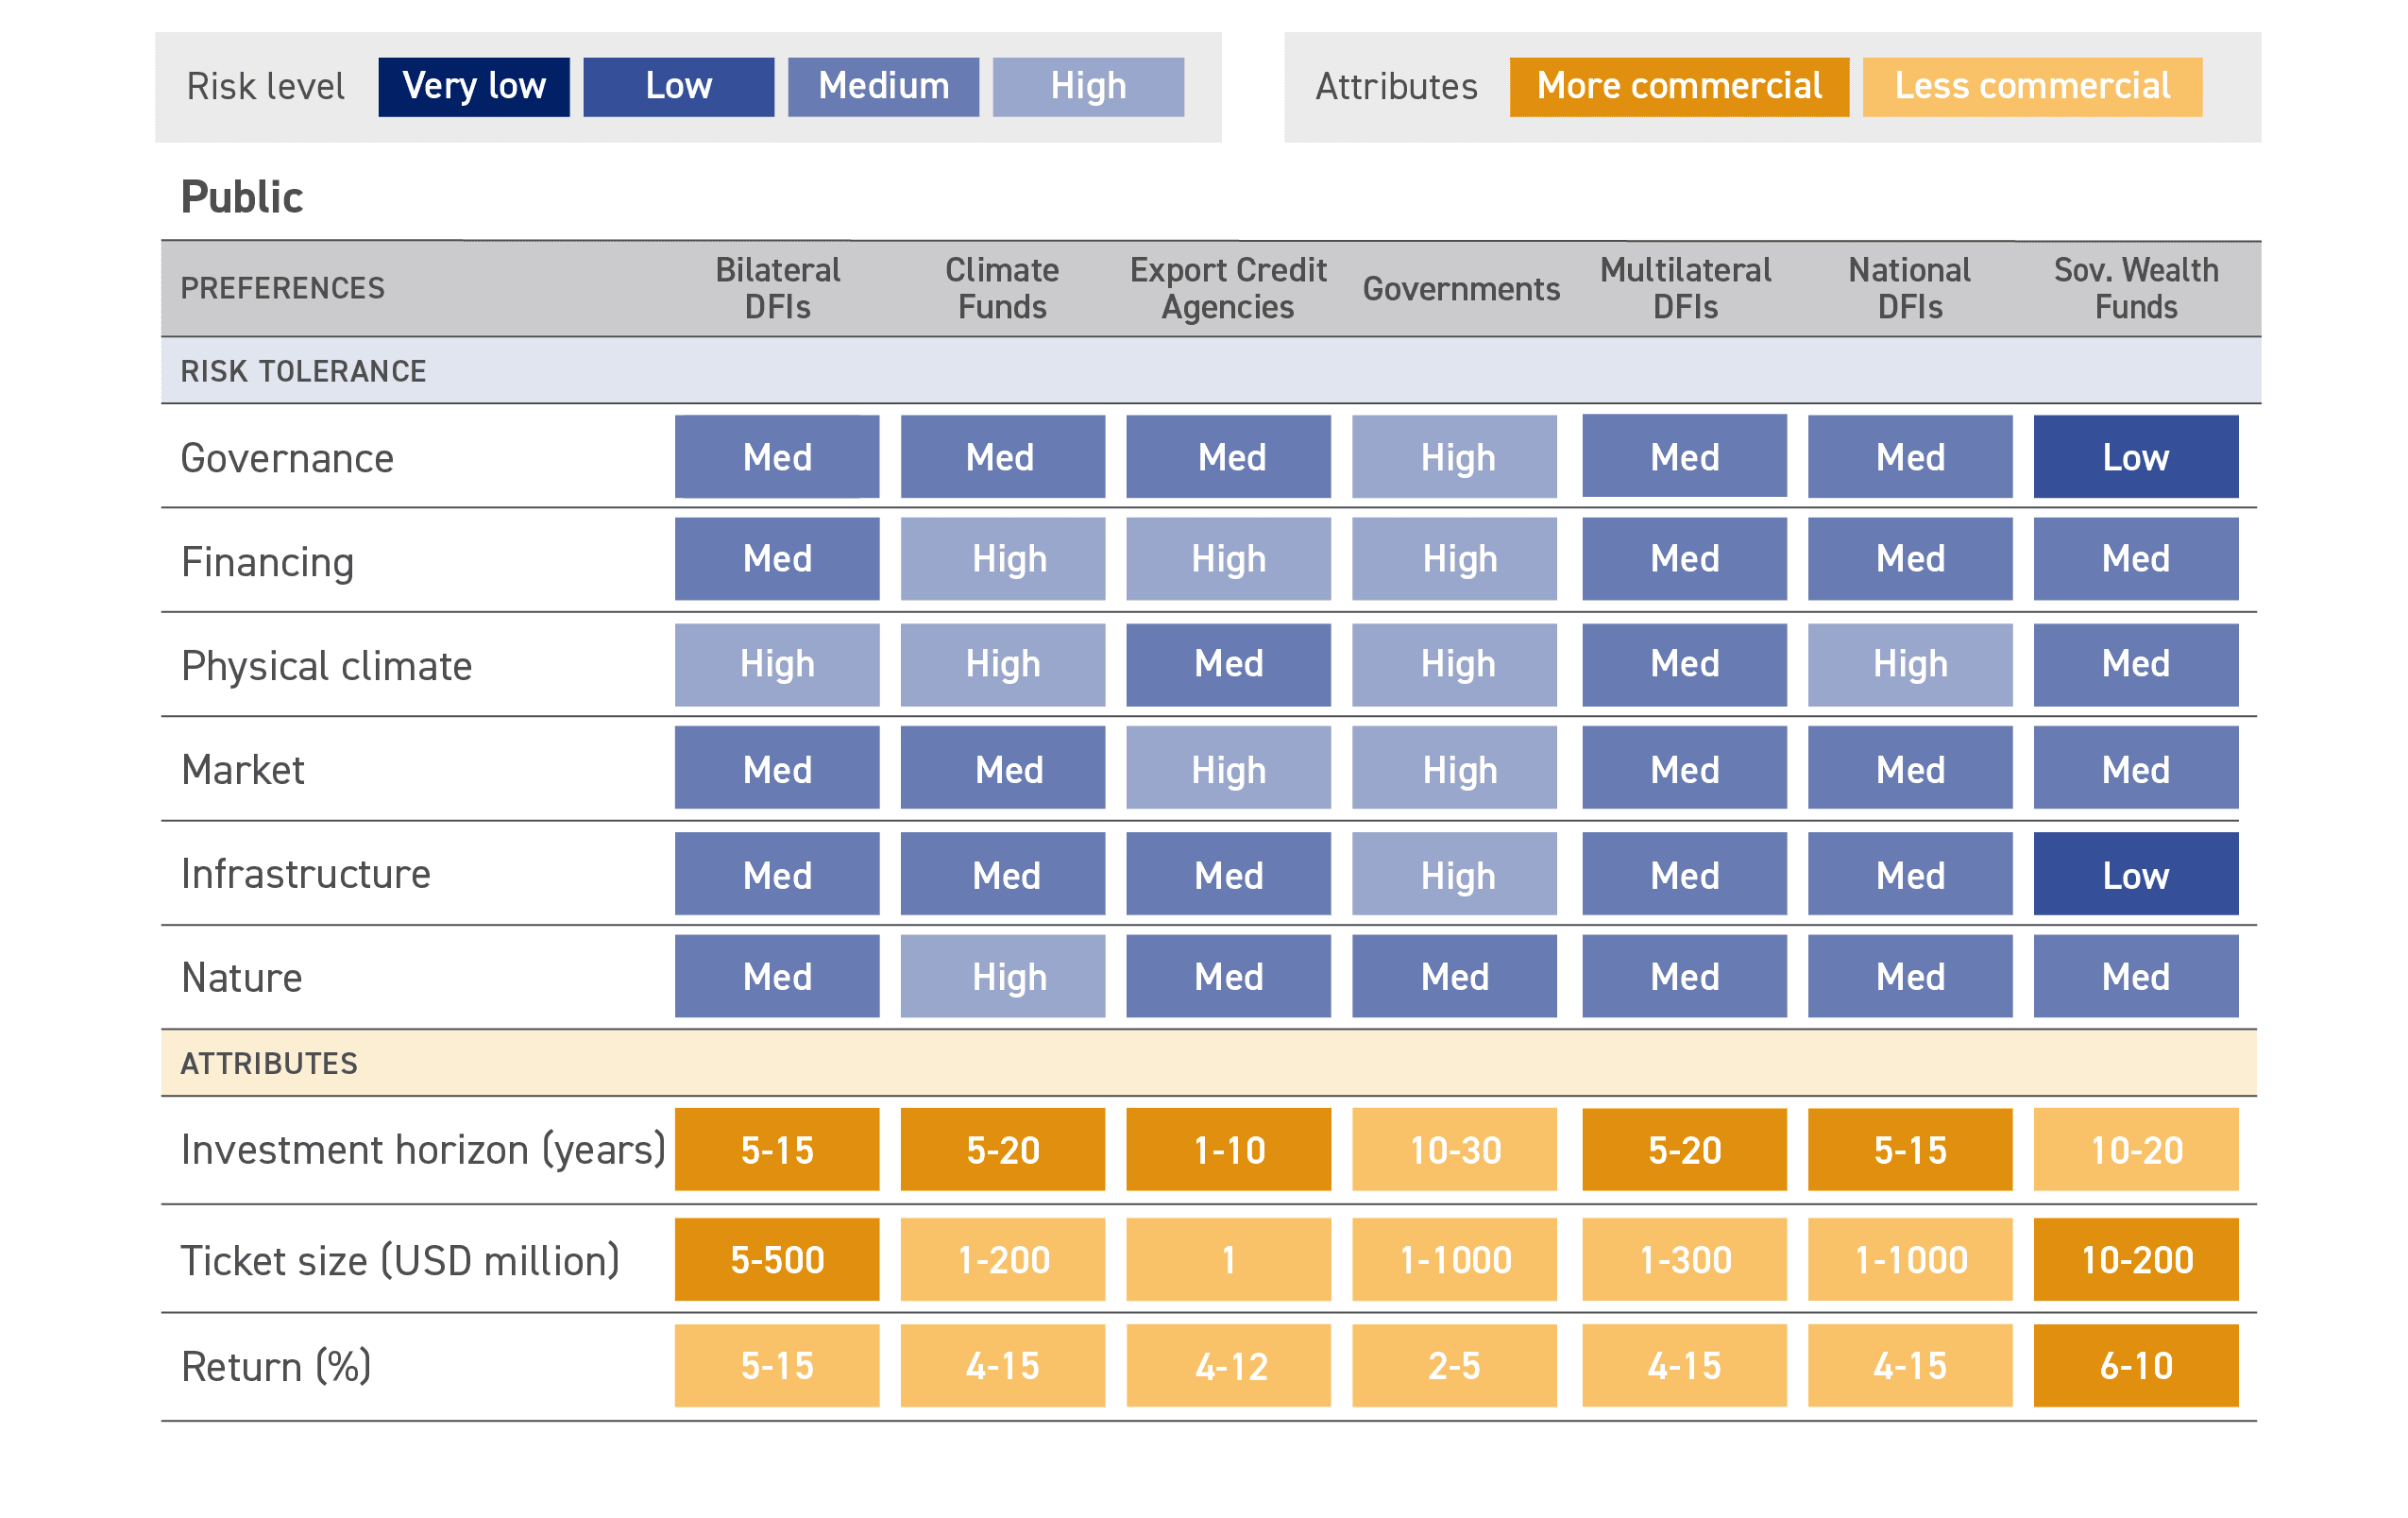Click the 1-10 investment horizon cell

(x=1228, y=1150)
